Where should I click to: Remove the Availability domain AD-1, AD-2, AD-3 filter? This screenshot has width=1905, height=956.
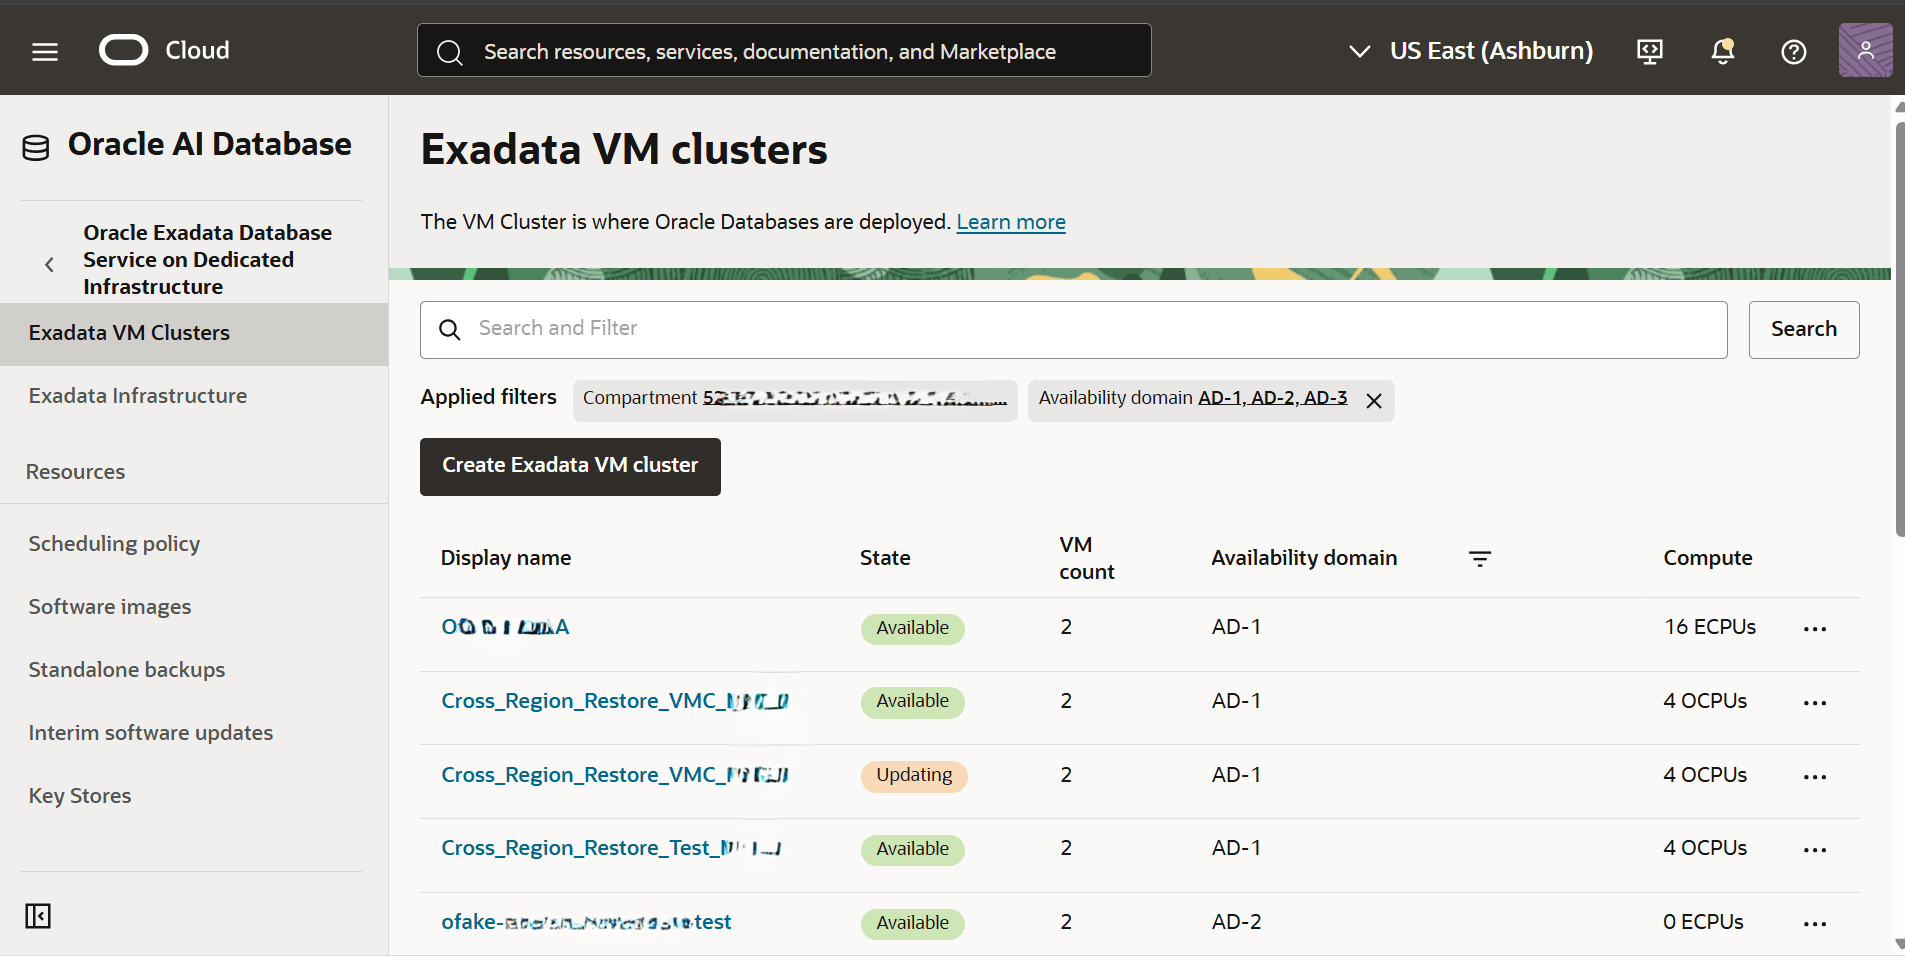click(1373, 400)
